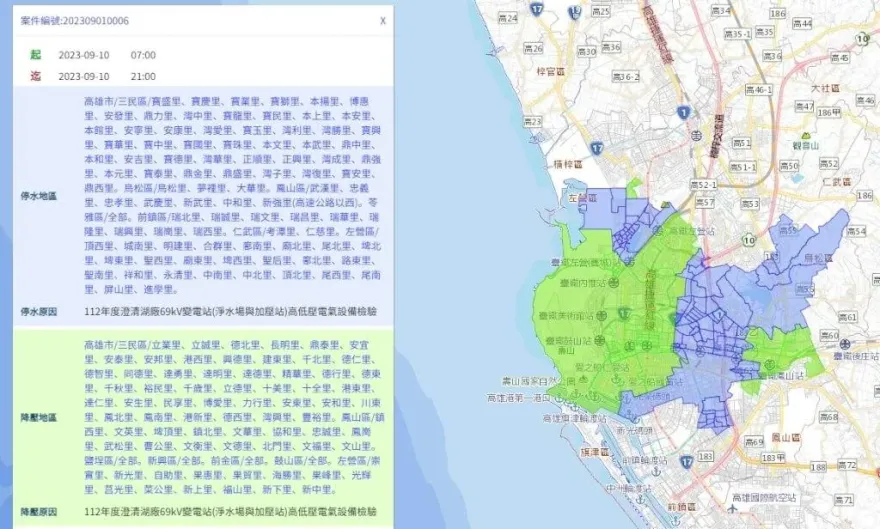Click the 臺鐵後庄站 railway icon
This screenshot has height=529, width=880.
click(845, 344)
